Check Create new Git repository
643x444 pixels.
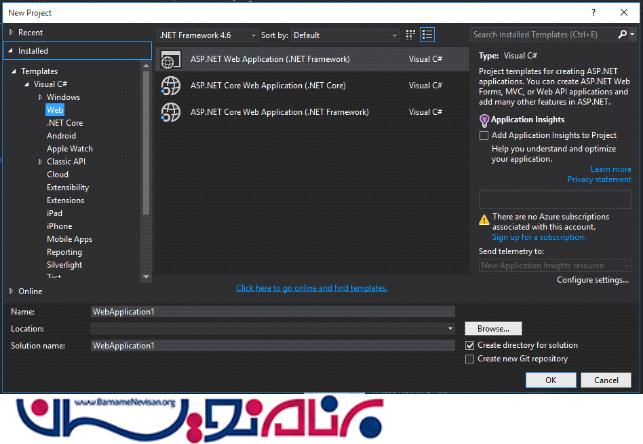click(470, 359)
